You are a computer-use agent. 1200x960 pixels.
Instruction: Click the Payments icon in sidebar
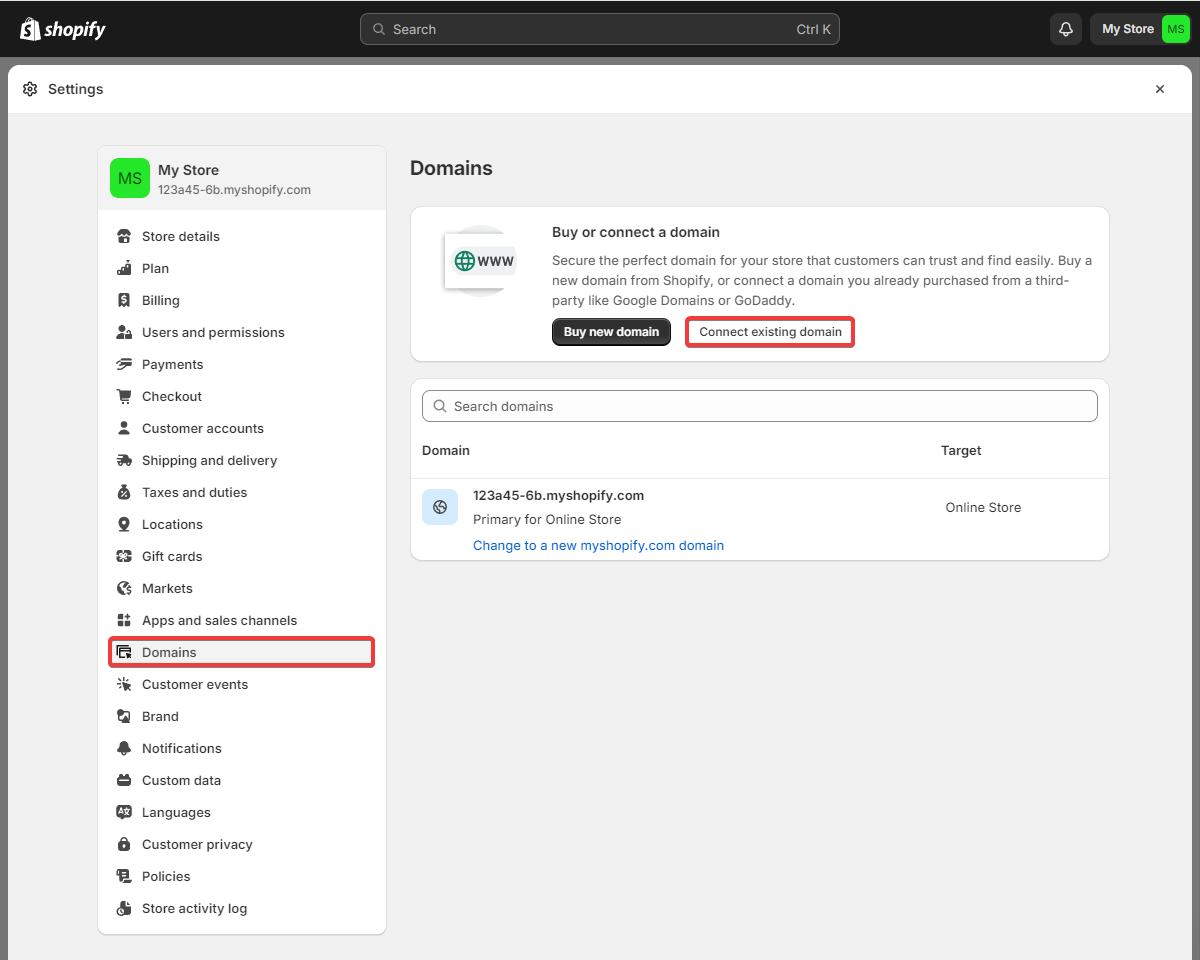pyautogui.click(x=124, y=364)
